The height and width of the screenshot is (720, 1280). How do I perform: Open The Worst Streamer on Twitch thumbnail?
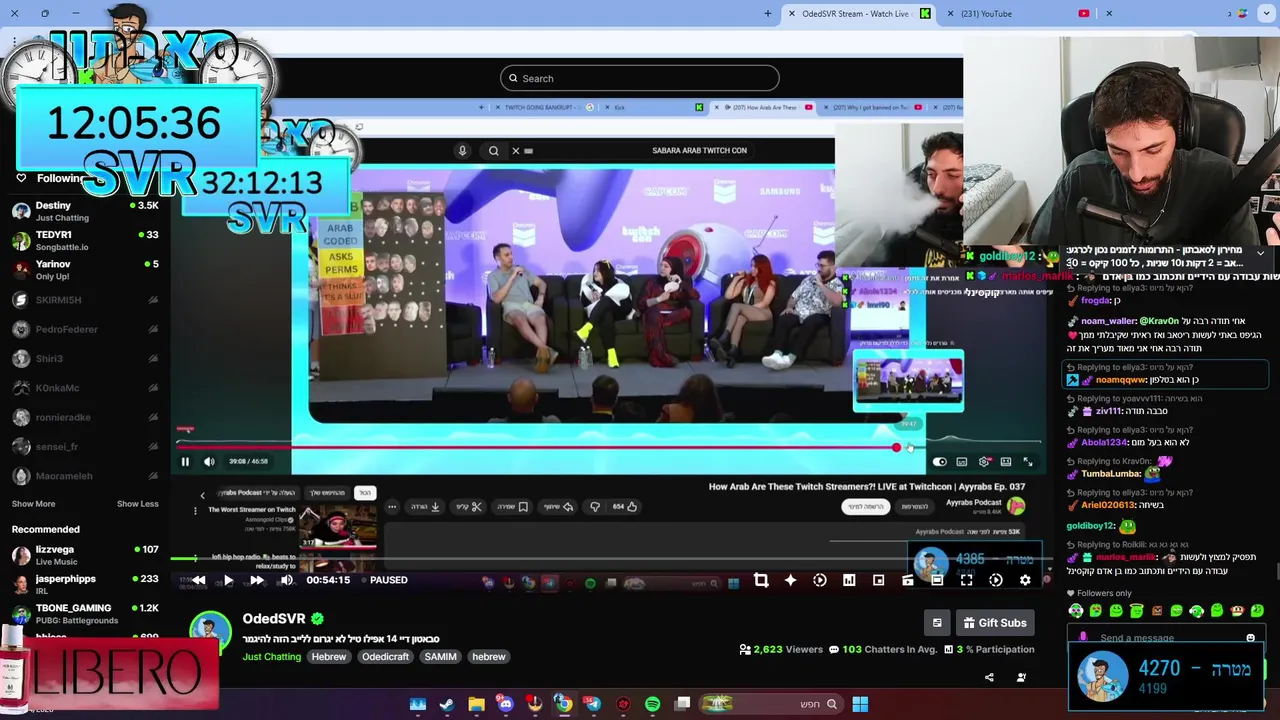(340, 528)
